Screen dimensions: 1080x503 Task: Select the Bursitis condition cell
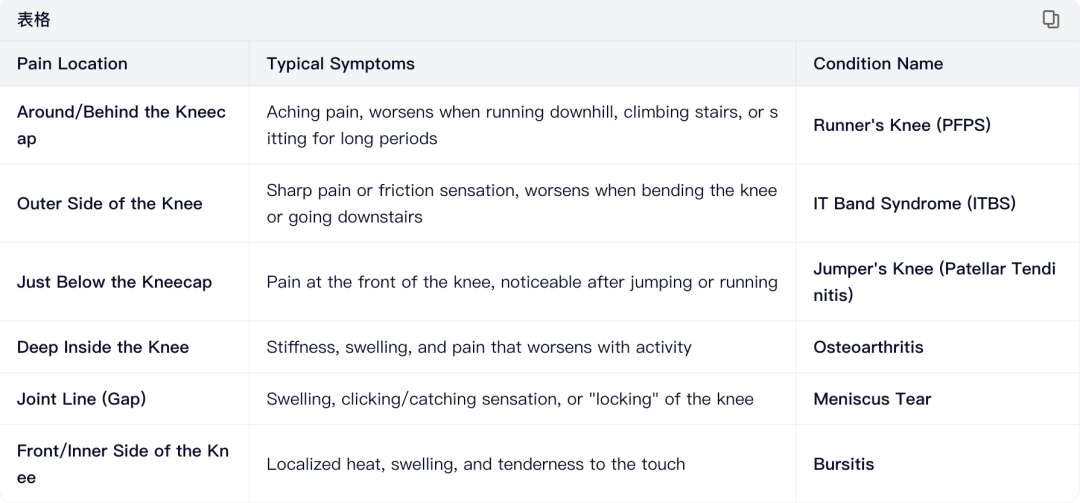click(843, 464)
